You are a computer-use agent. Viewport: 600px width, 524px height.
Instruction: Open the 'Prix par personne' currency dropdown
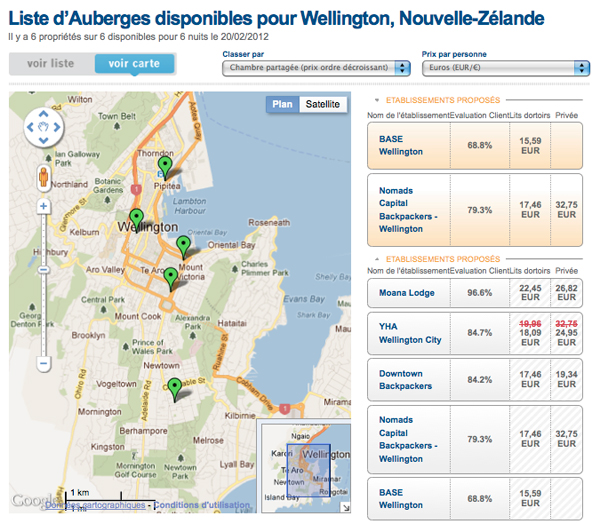coord(505,67)
